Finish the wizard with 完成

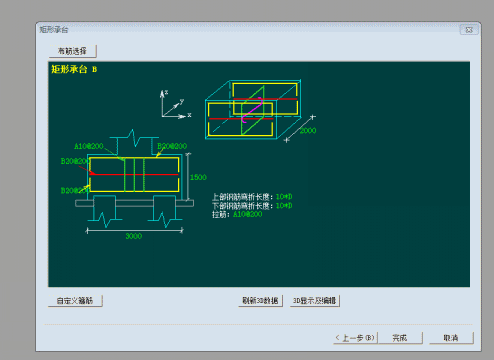click(x=400, y=338)
